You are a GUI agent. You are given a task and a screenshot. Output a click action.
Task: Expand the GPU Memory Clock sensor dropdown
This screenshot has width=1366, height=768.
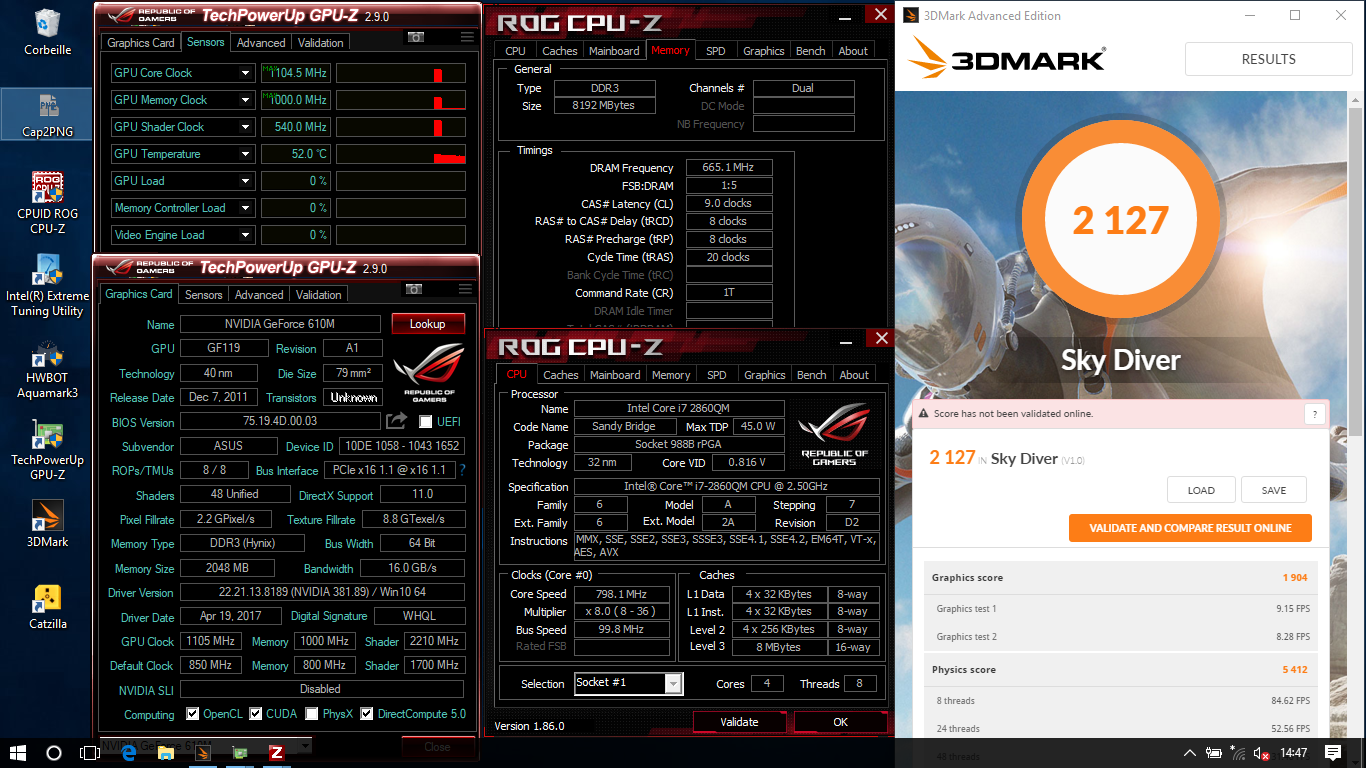(245, 100)
